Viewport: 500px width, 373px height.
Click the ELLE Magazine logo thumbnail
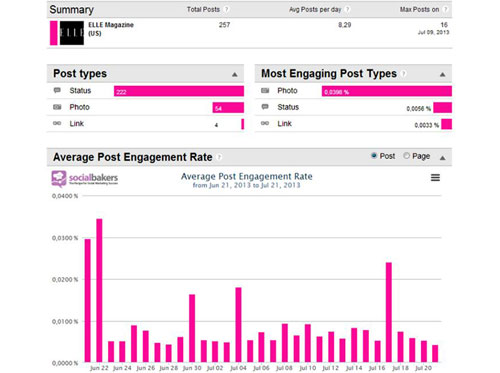pos(72,33)
